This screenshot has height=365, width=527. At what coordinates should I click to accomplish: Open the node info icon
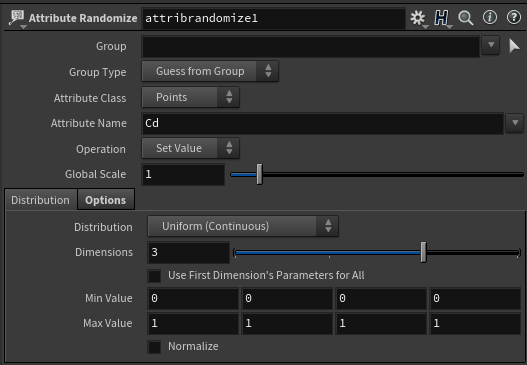[x=490, y=17]
